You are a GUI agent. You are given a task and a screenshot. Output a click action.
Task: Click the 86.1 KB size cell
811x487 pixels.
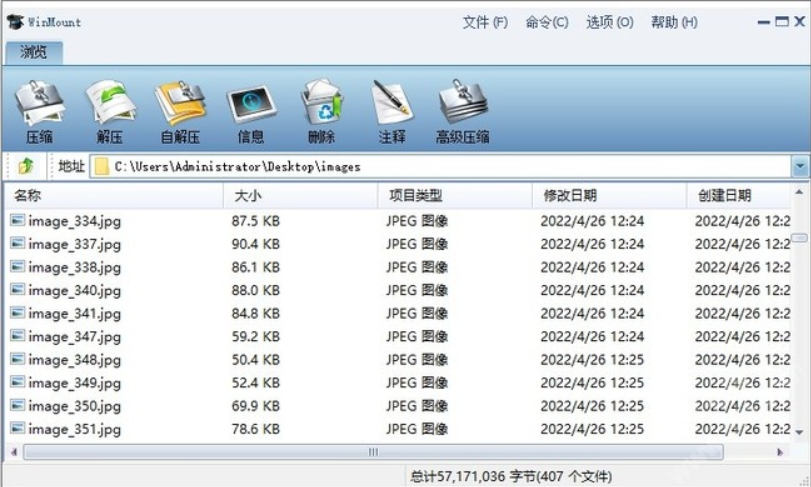(256, 267)
